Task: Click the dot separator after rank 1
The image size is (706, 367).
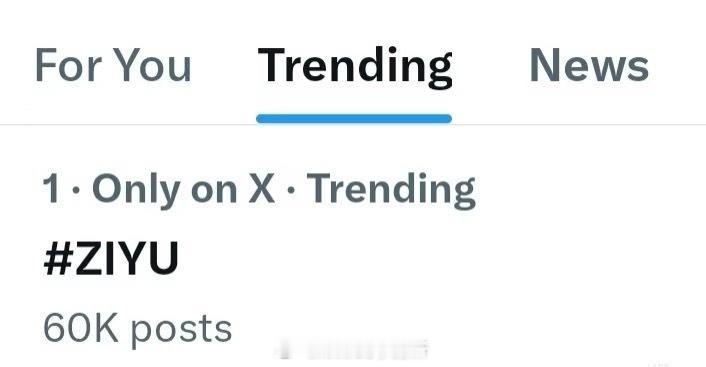Action: pos(76,190)
